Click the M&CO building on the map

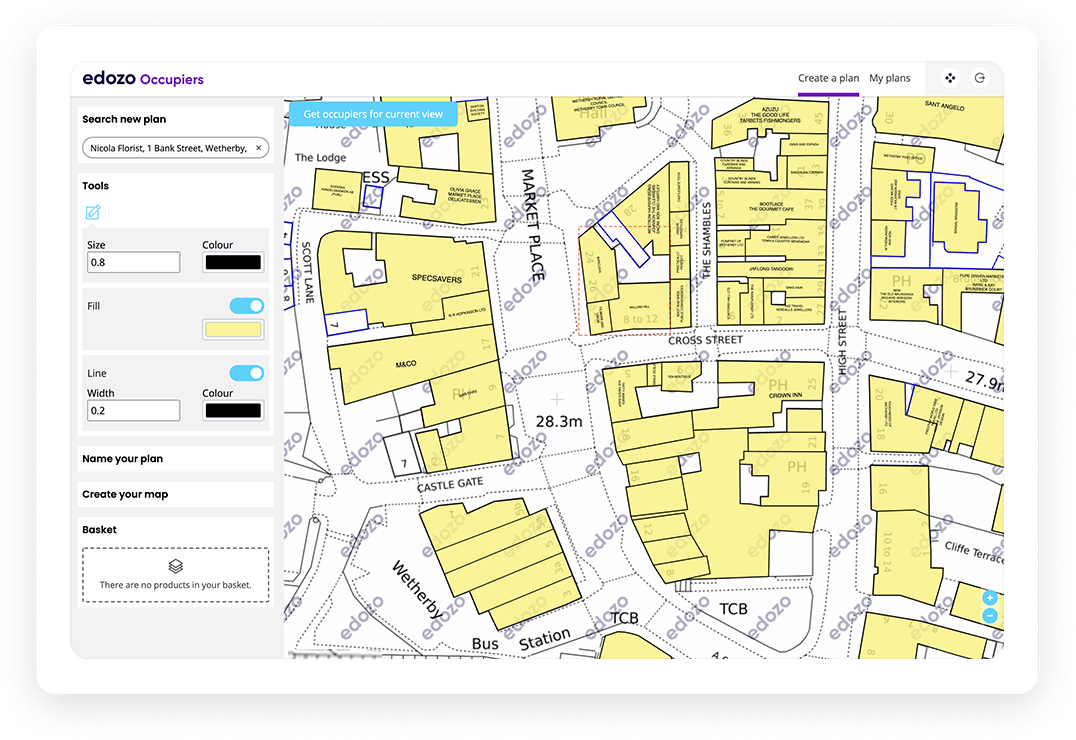(x=406, y=364)
